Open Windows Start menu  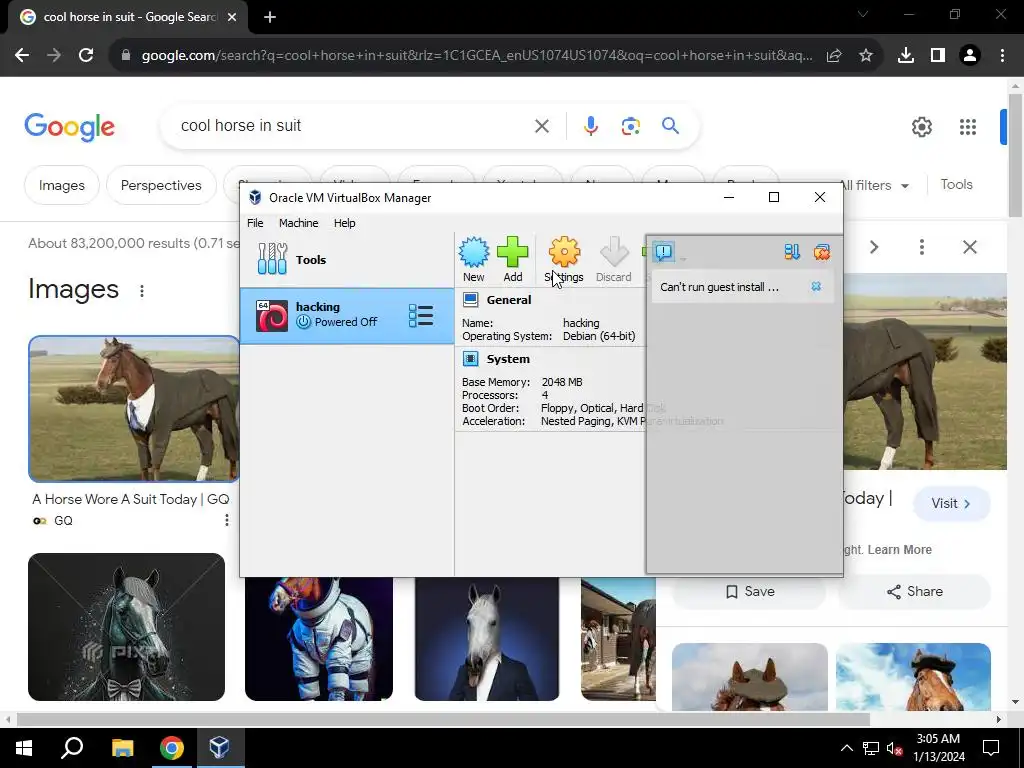(x=24, y=748)
